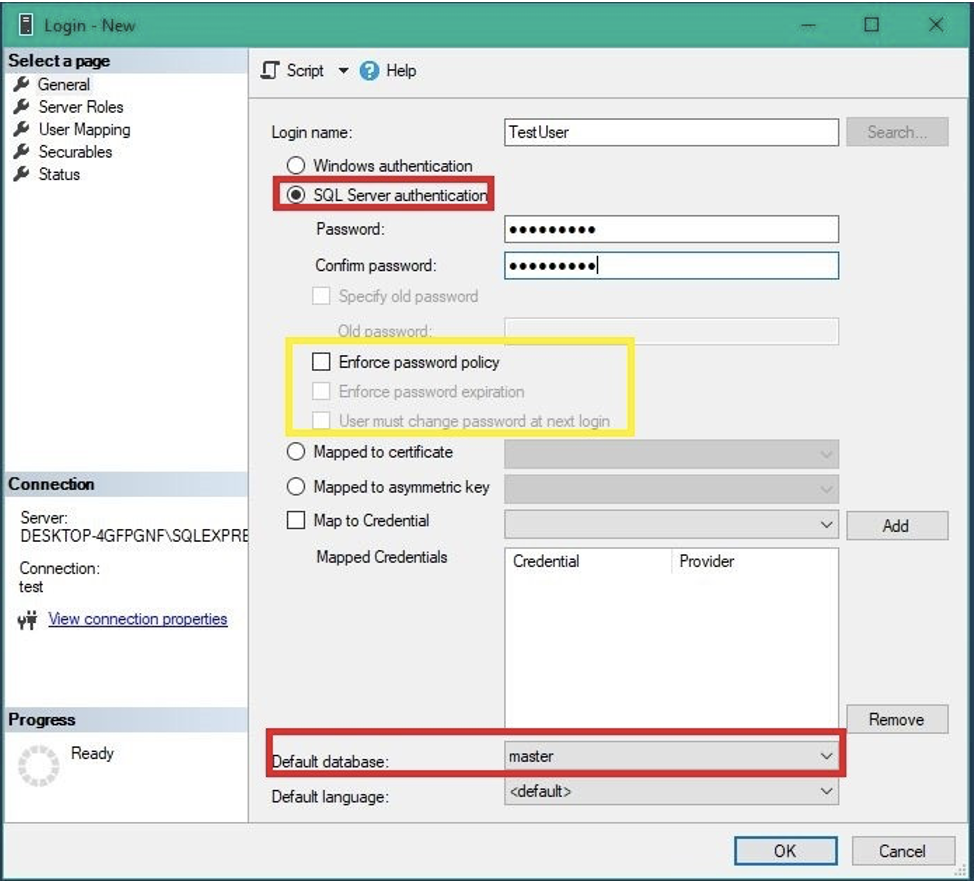Click the wrench icon next to General
The image size is (976, 884).
click(x=21, y=84)
